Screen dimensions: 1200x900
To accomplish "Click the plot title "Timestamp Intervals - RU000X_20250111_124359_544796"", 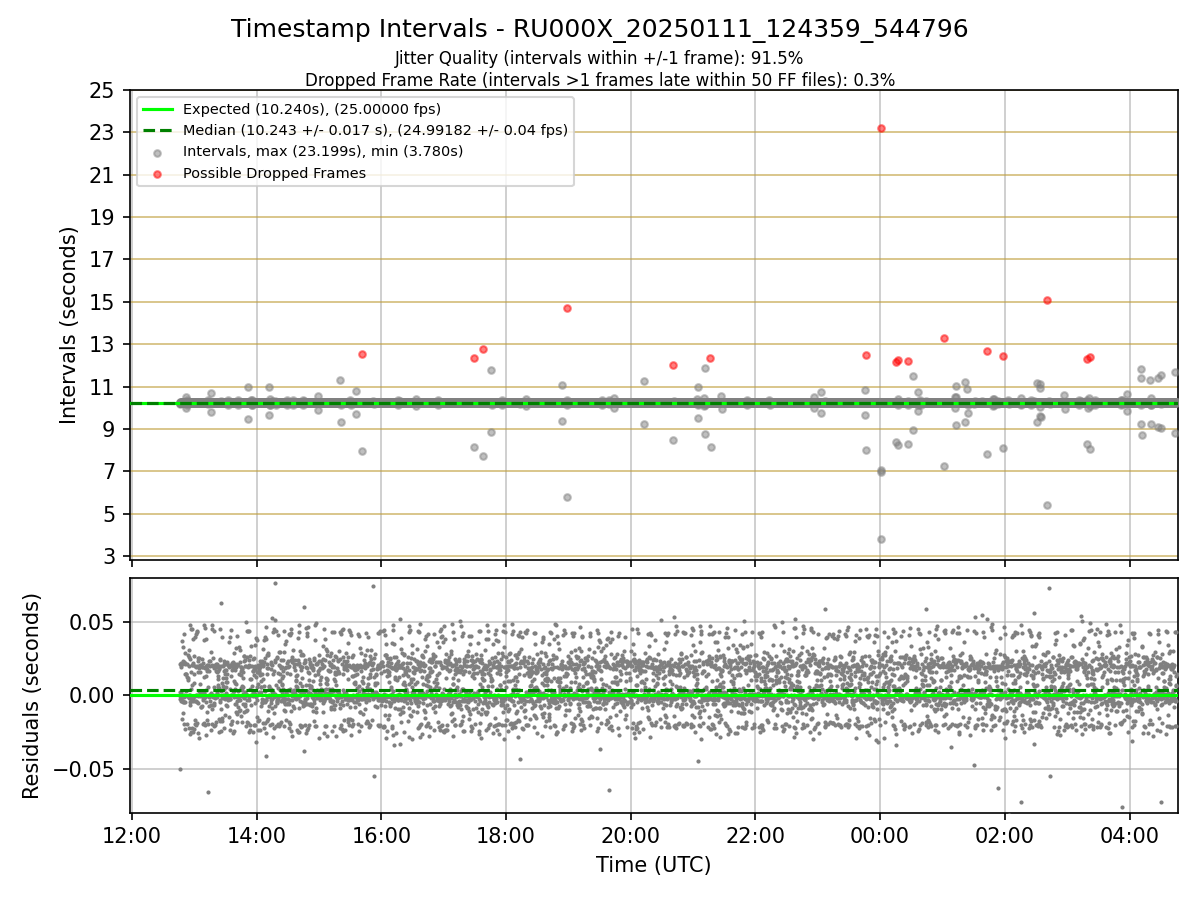I will (599, 29).
